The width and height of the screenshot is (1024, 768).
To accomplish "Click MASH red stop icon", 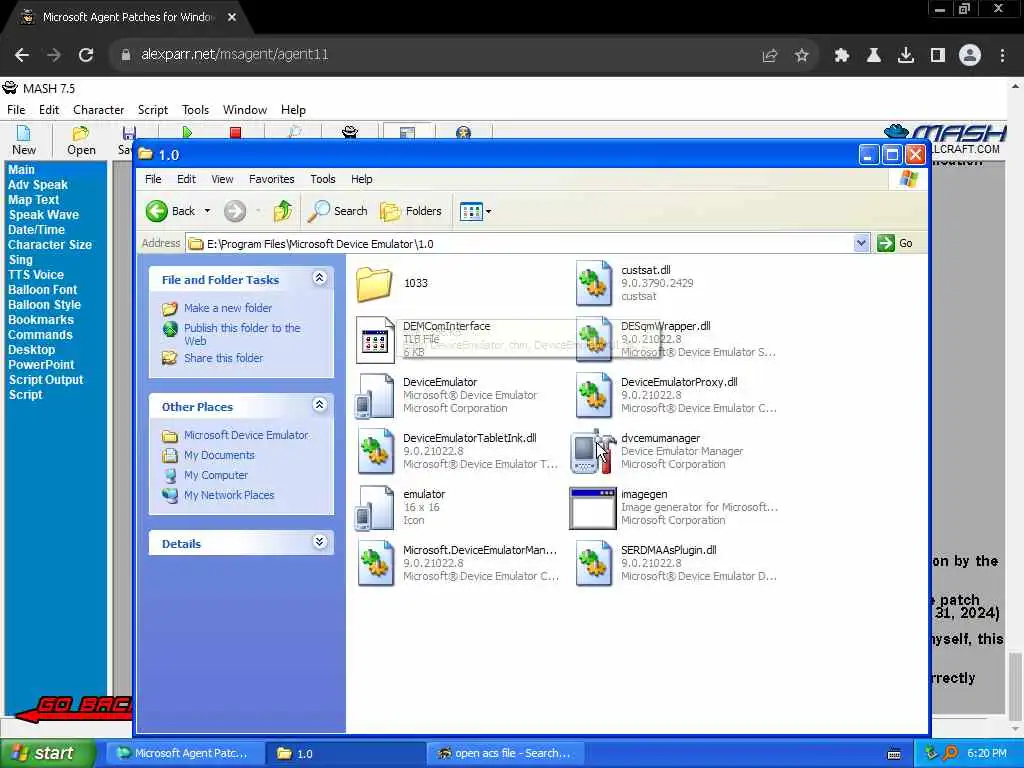I will [x=236, y=133].
